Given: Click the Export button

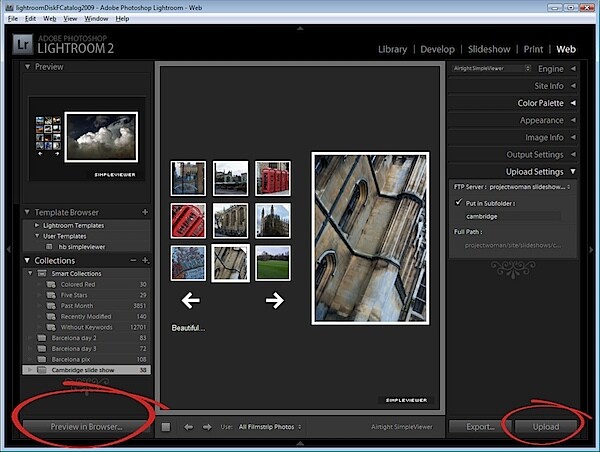Looking at the screenshot, I should click(x=480, y=427).
